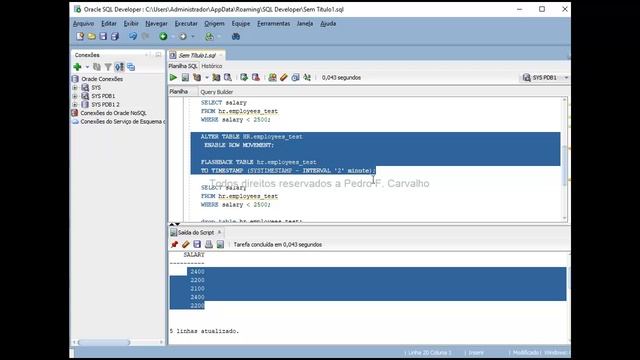Screen dimensions: 640x360
Task: Switch to the Planilha SQL tab
Action: (x=183, y=66)
